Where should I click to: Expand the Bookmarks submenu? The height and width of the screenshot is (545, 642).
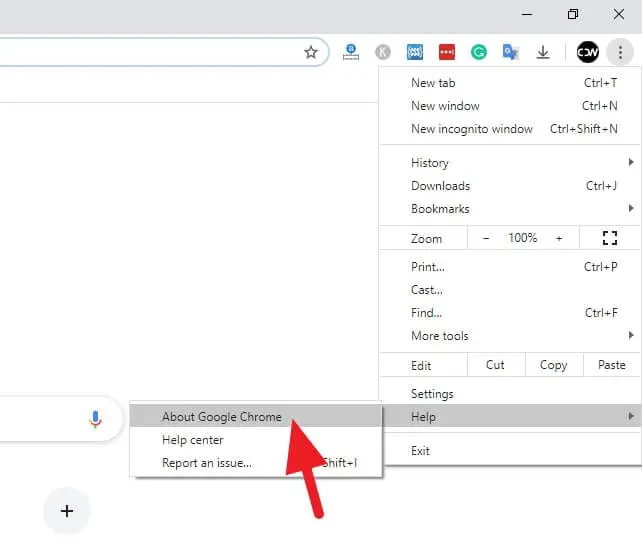coord(510,209)
